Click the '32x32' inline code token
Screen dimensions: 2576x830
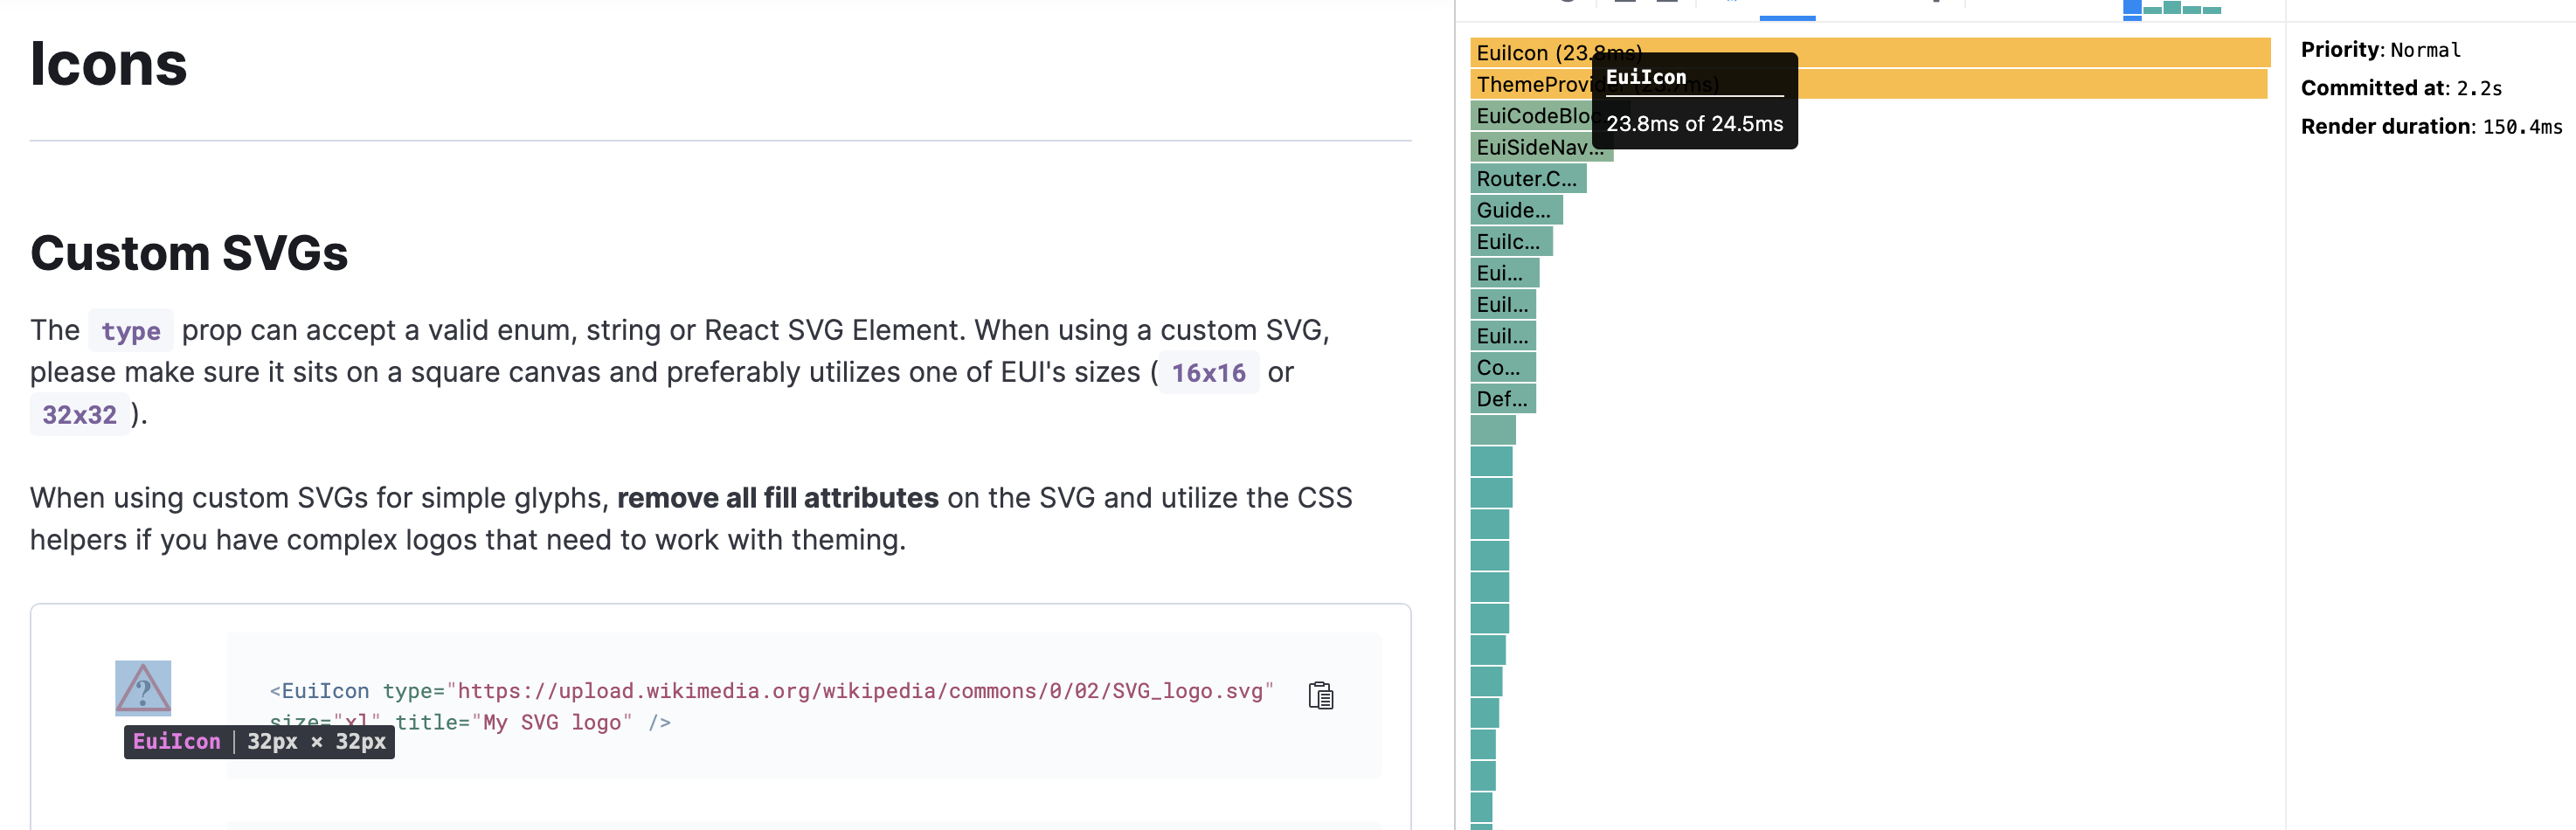tap(79, 415)
